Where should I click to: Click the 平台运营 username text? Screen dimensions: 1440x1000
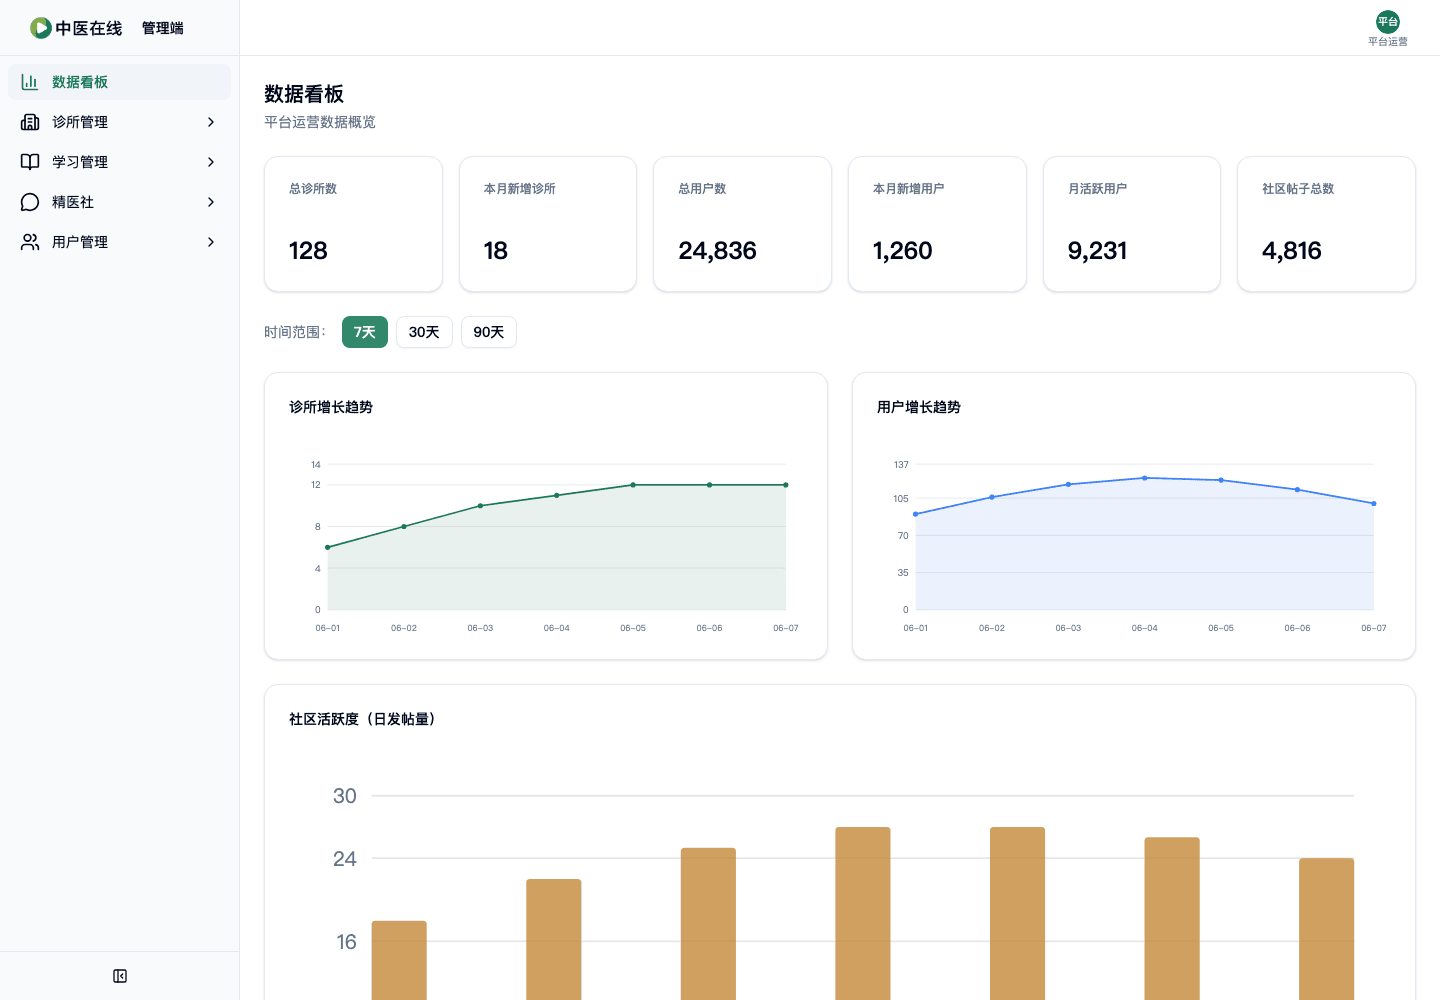[1388, 42]
